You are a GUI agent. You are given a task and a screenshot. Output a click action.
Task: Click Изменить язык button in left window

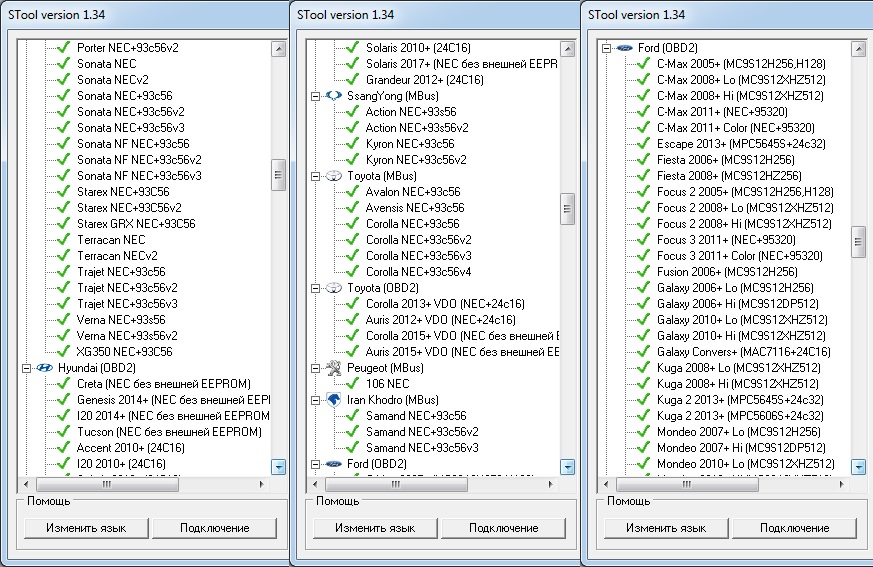tap(86, 528)
